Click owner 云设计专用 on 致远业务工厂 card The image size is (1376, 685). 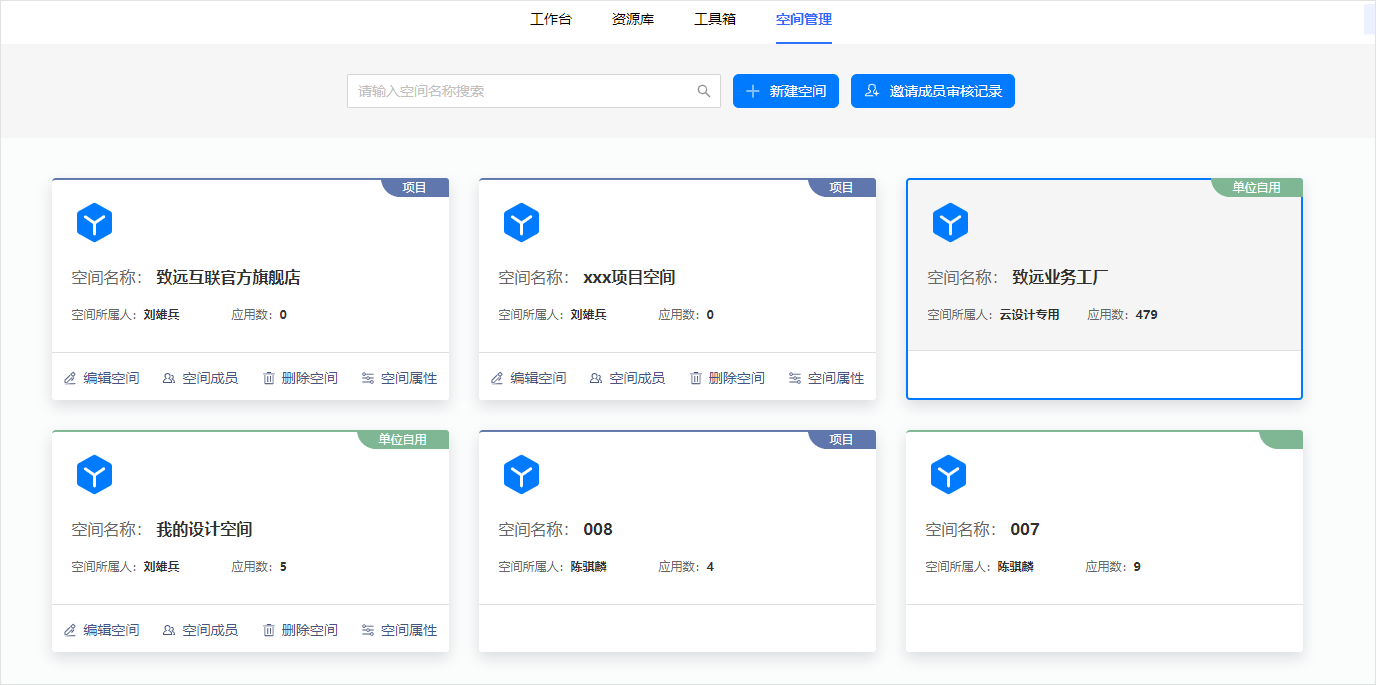[x=1029, y=315]
